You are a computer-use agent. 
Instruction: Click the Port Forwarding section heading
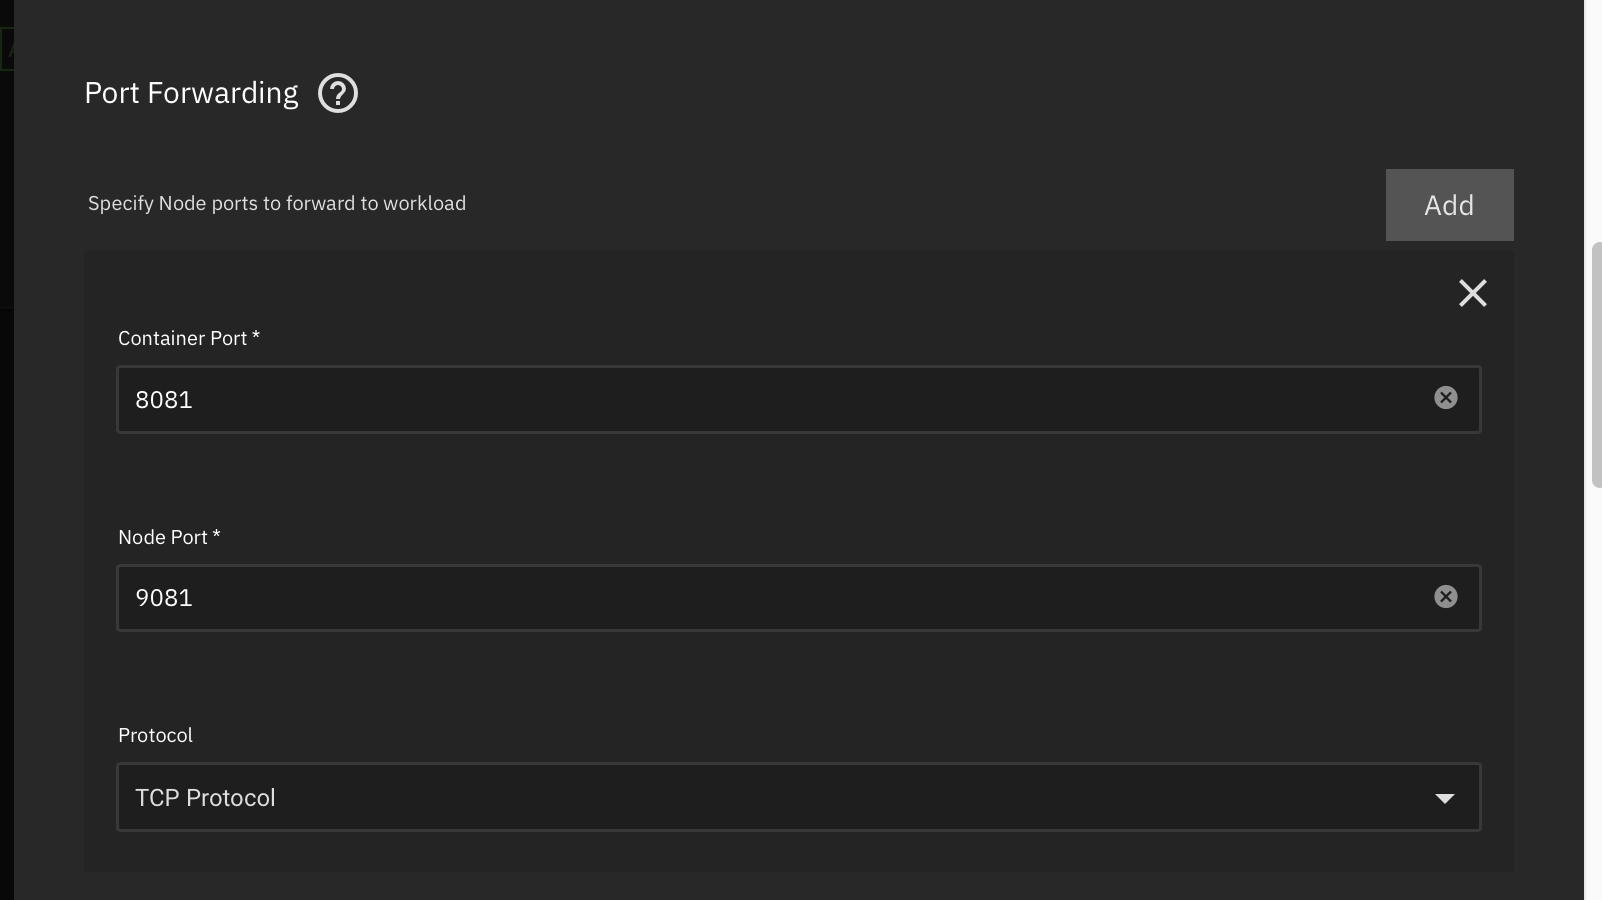(191, 93)
